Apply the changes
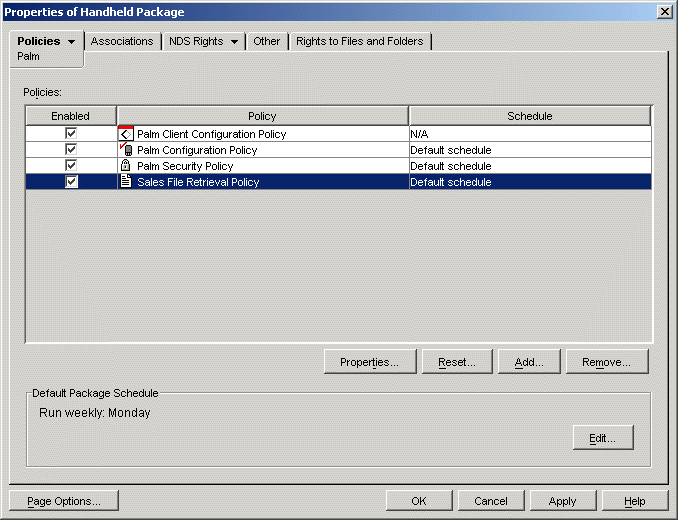Screen dimensions: 678x520 [x=563, y=501]
